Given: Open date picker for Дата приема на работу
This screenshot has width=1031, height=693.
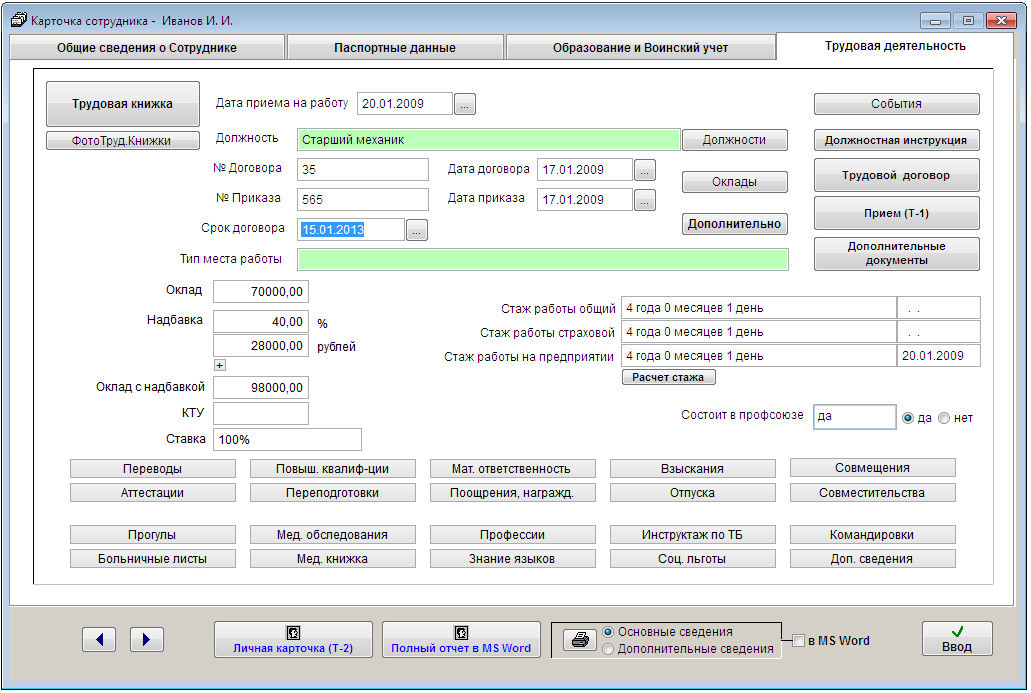Looking at the screenshot, I should 466,104.
